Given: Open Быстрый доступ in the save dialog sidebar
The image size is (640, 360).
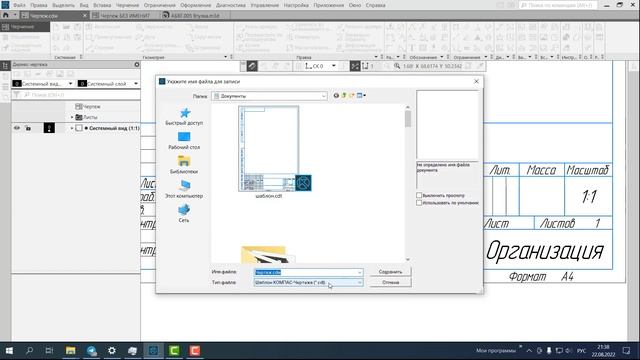Looking at the screenshot, I should point(184,116).
